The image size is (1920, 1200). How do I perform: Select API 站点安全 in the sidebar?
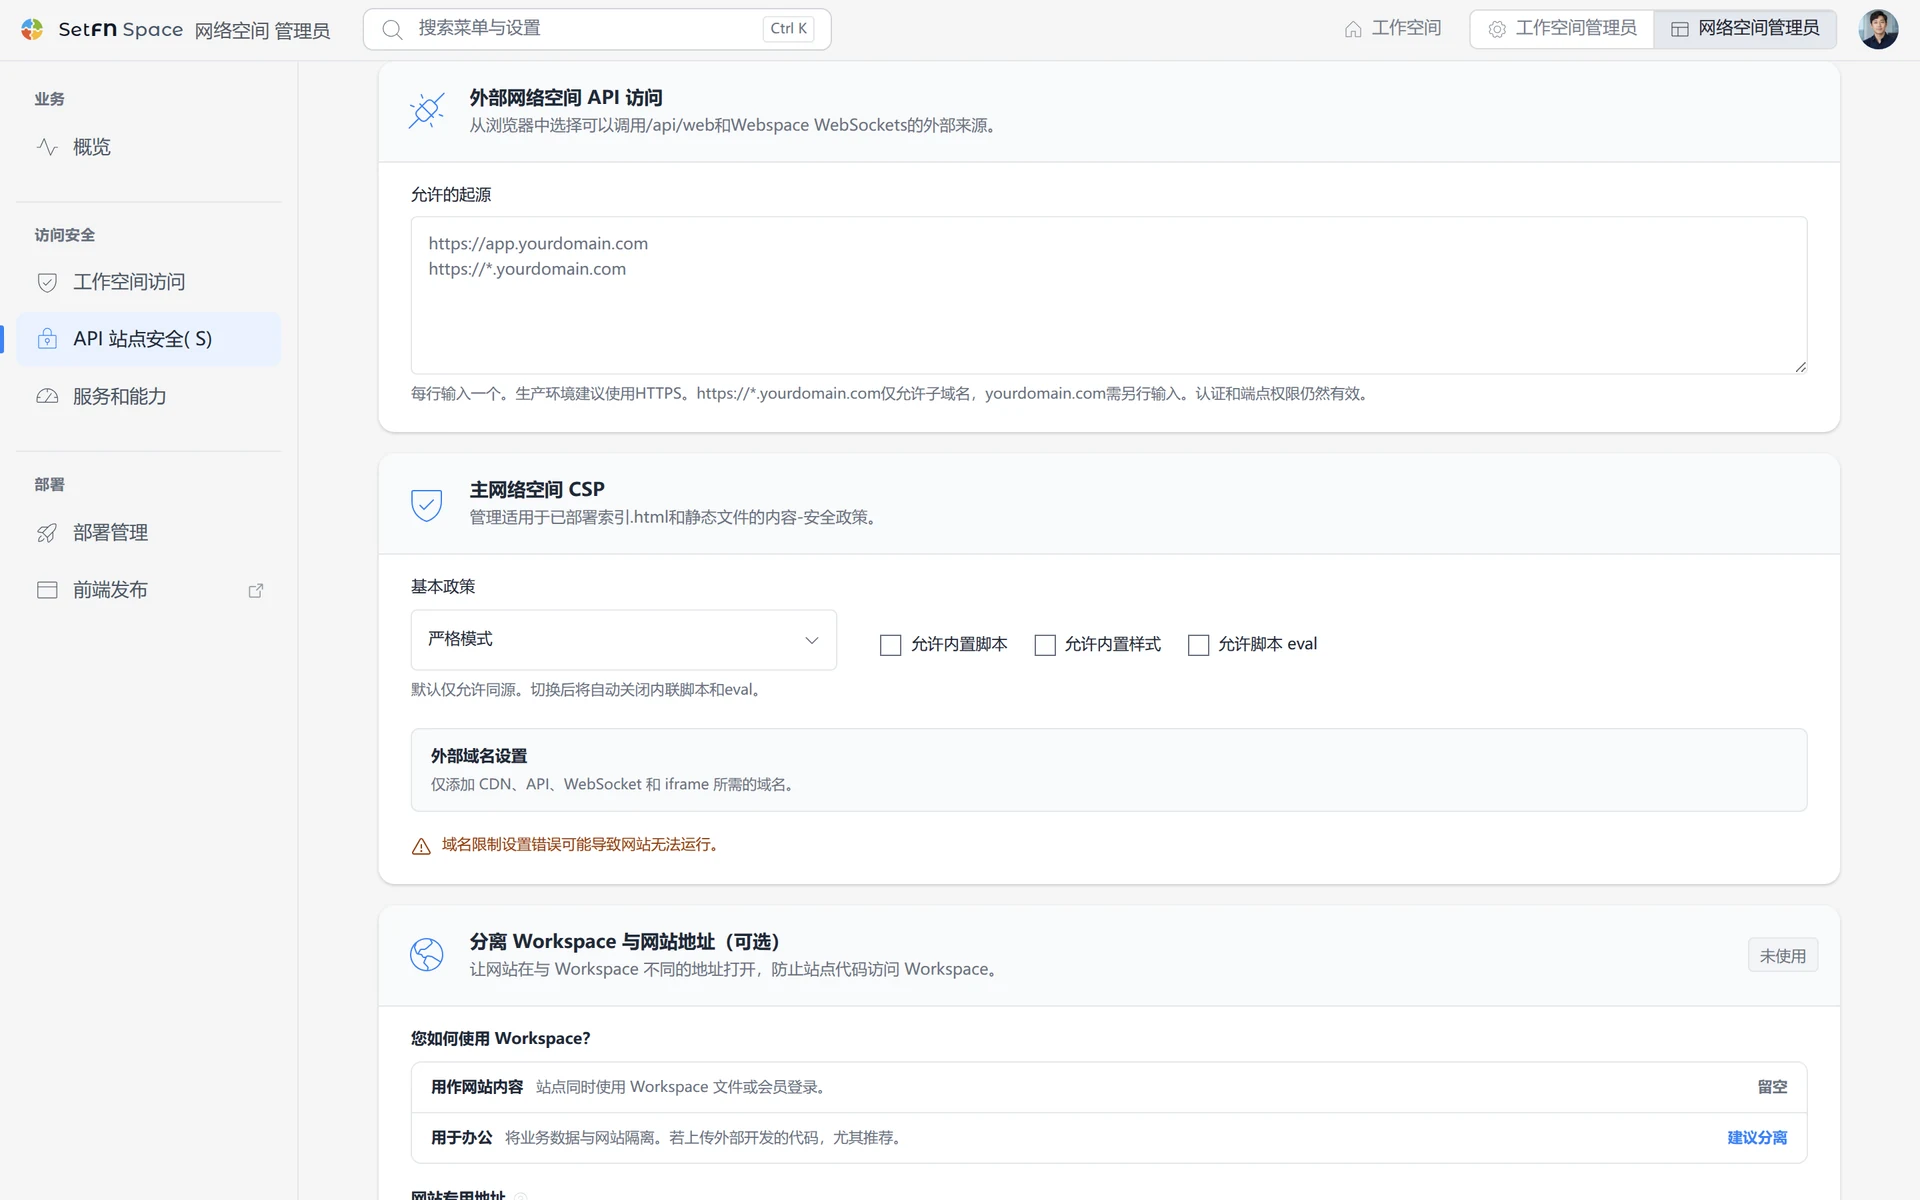tap(149, 339)
